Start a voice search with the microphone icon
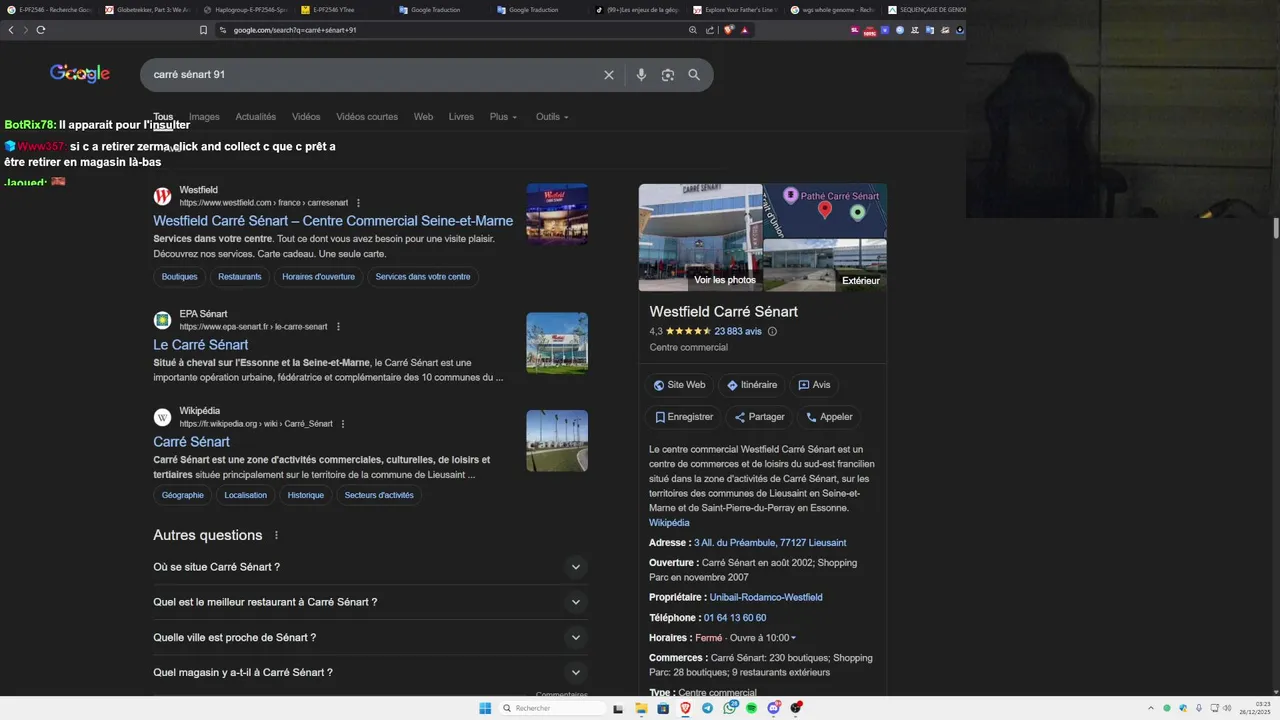This screenshot has width=1280, height=720. [641, 75]
